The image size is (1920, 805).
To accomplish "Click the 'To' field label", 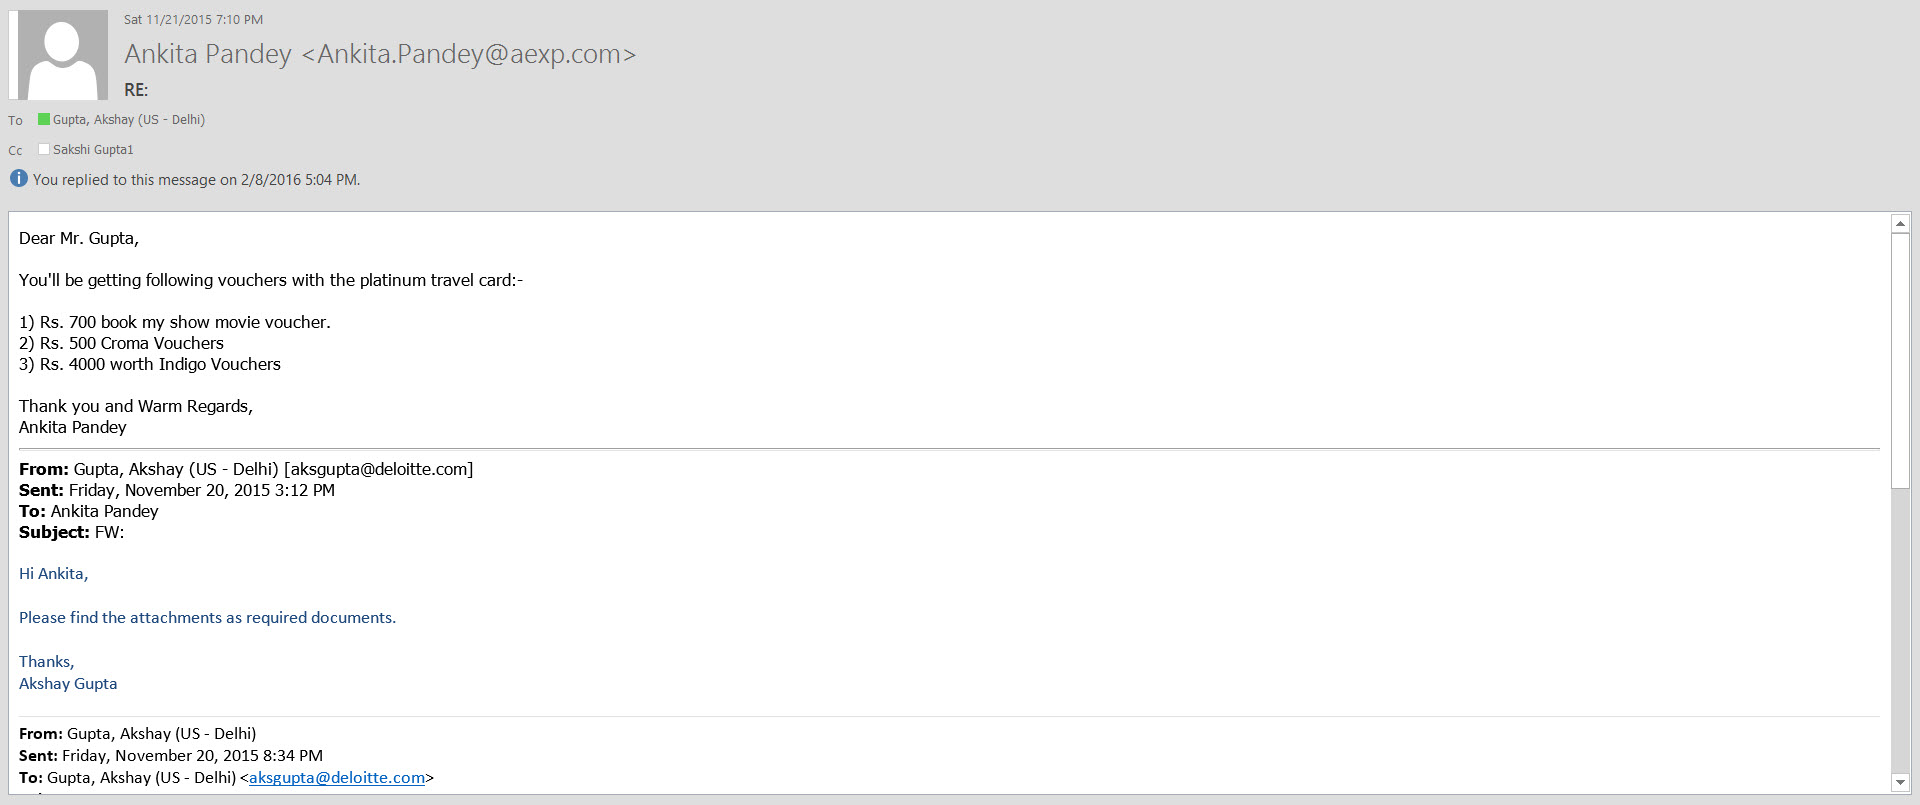I will coord(15,121).
